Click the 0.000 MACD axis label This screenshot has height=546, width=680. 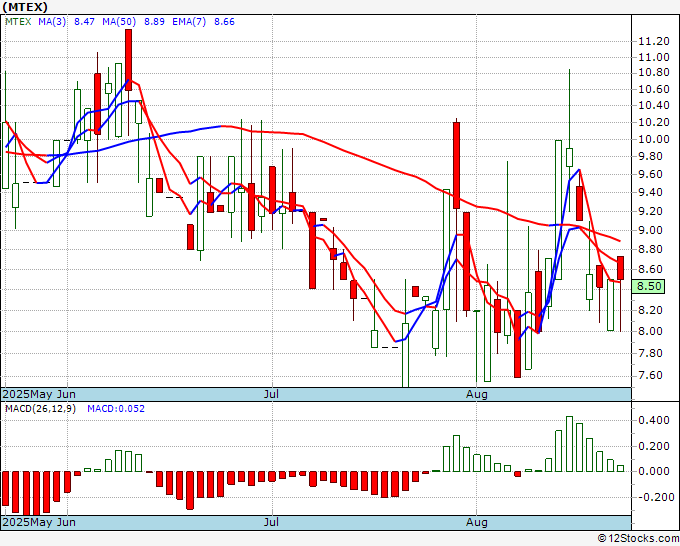654,471
